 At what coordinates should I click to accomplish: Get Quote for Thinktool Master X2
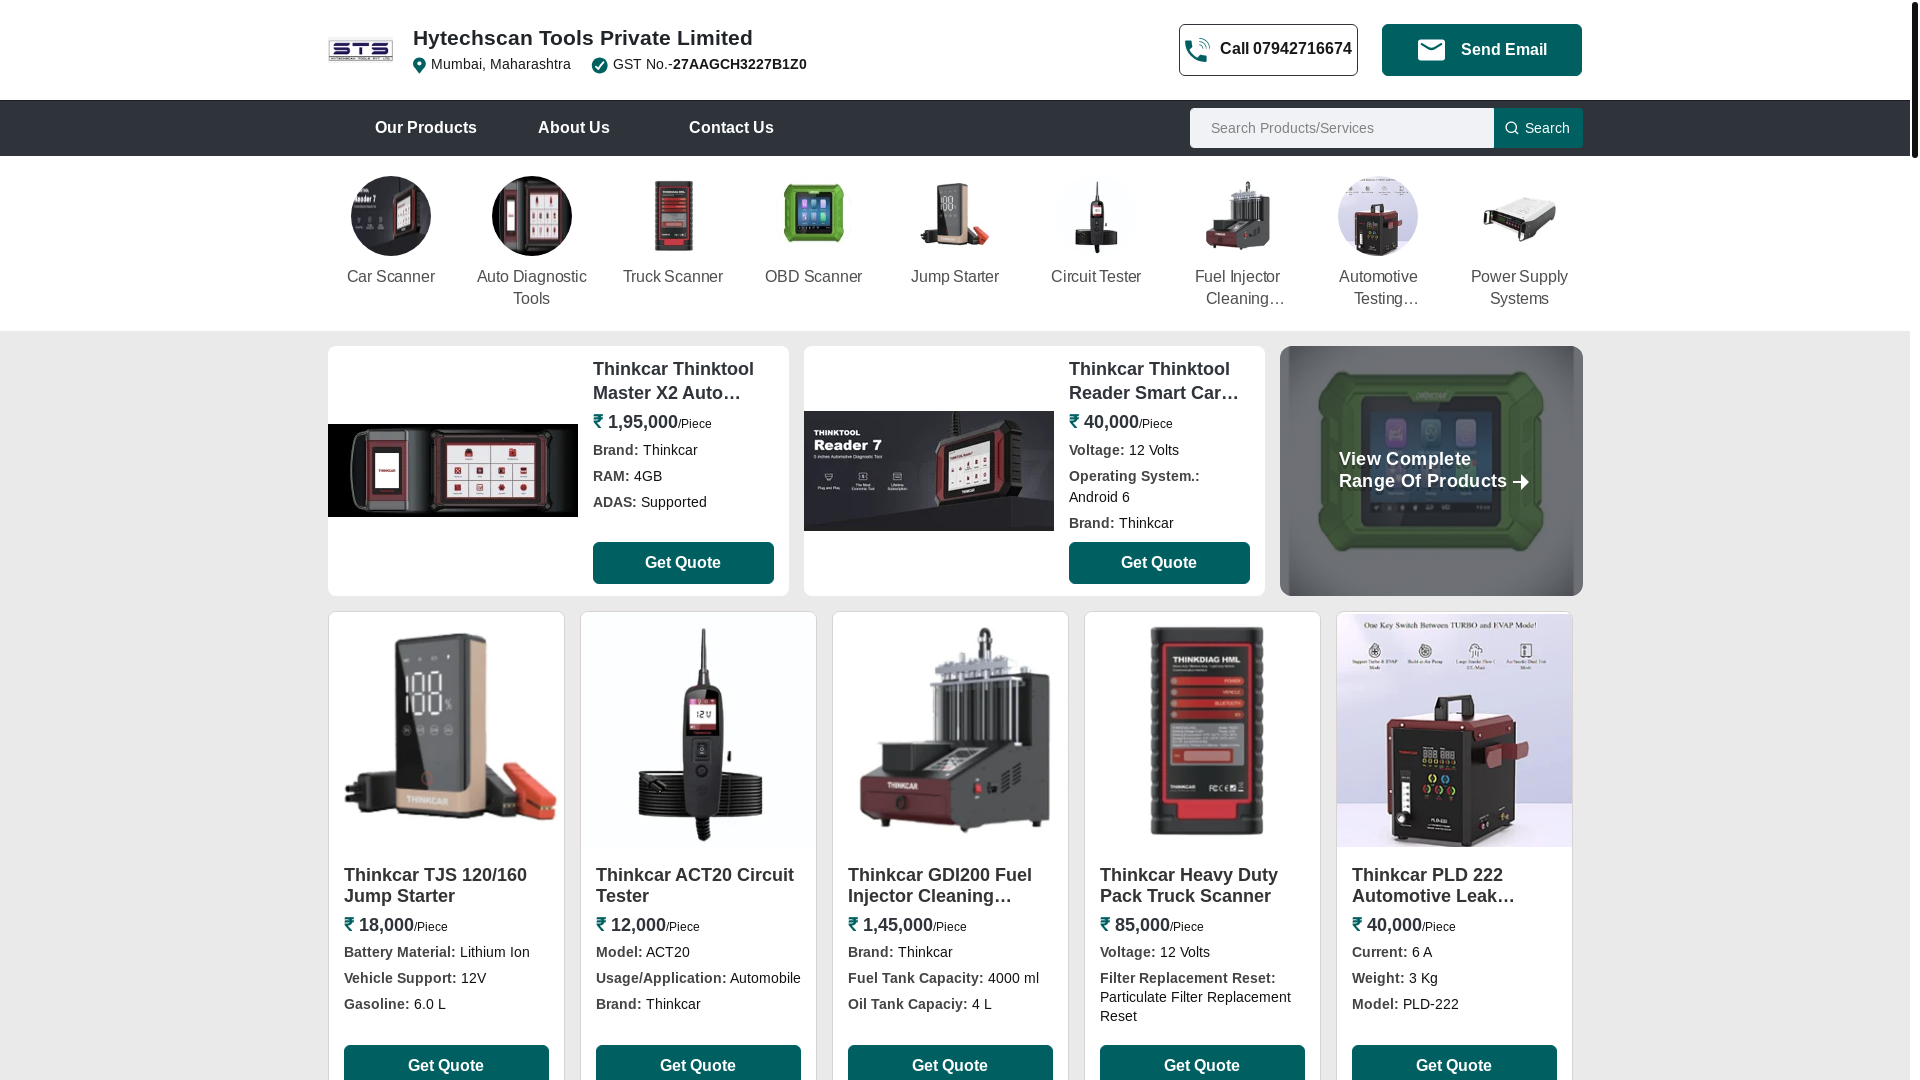pyautogui.click(x=683, y=563)
